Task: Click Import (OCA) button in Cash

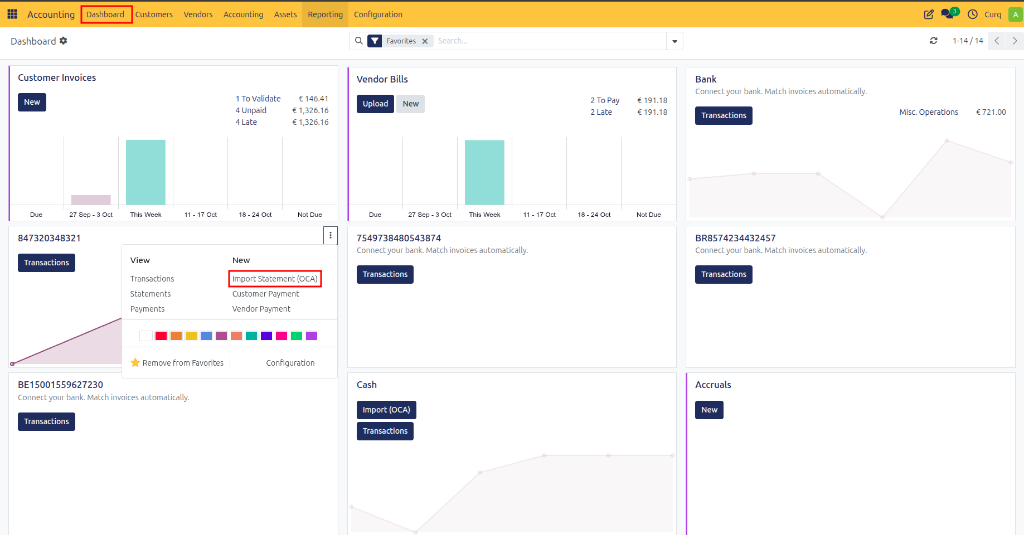Action: (386, 410)
